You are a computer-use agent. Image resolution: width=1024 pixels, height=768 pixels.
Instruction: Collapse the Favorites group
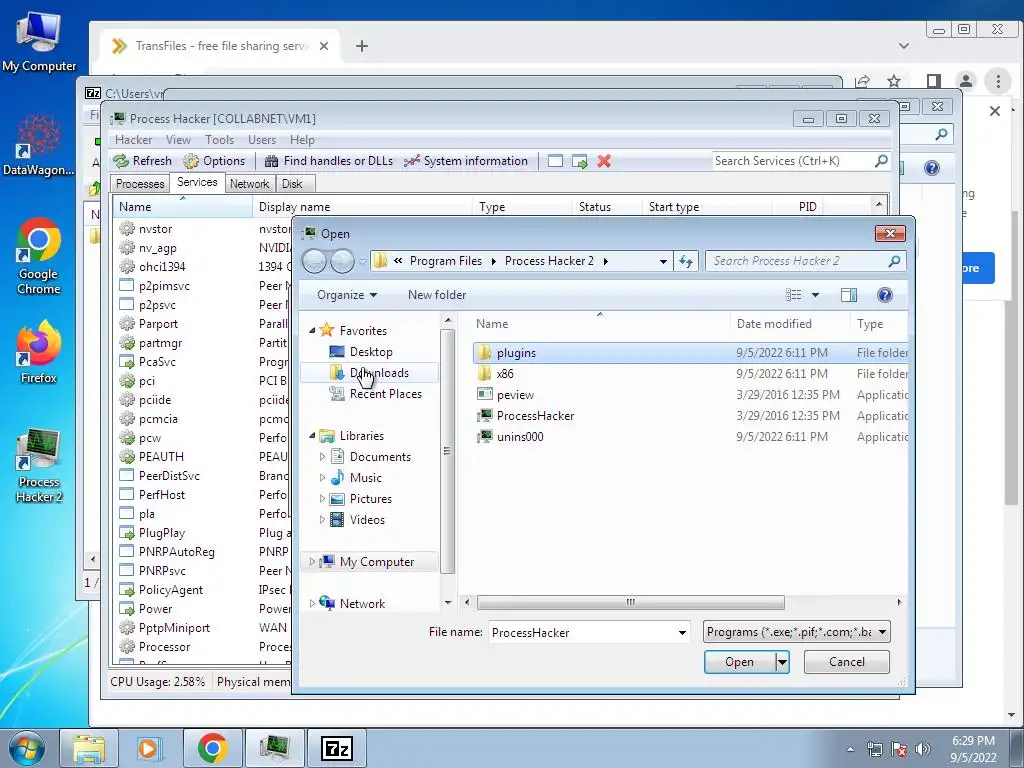click(x=312, y=330)
